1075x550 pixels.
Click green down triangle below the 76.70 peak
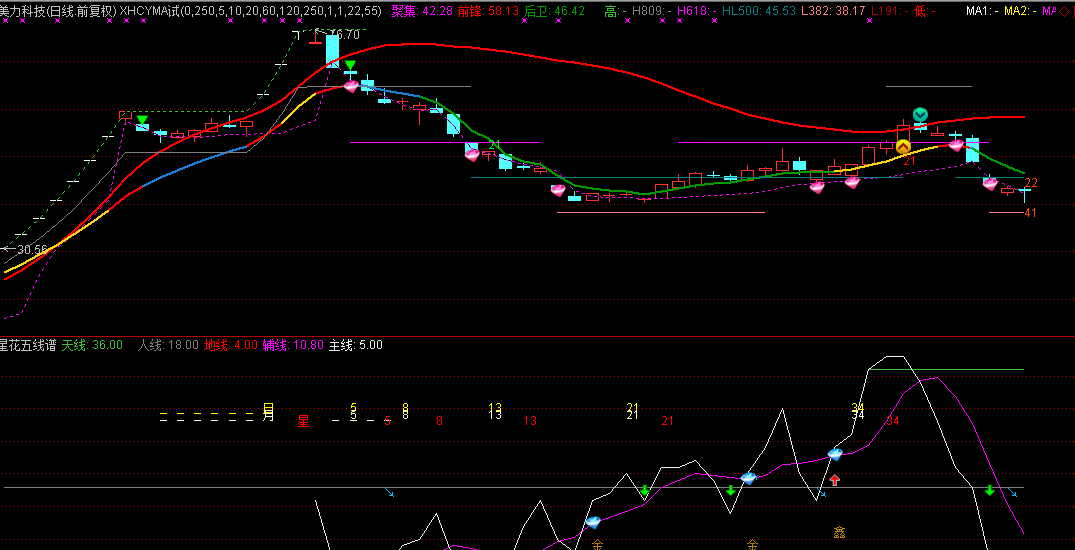pyautogui.click(x=350, y=66)
